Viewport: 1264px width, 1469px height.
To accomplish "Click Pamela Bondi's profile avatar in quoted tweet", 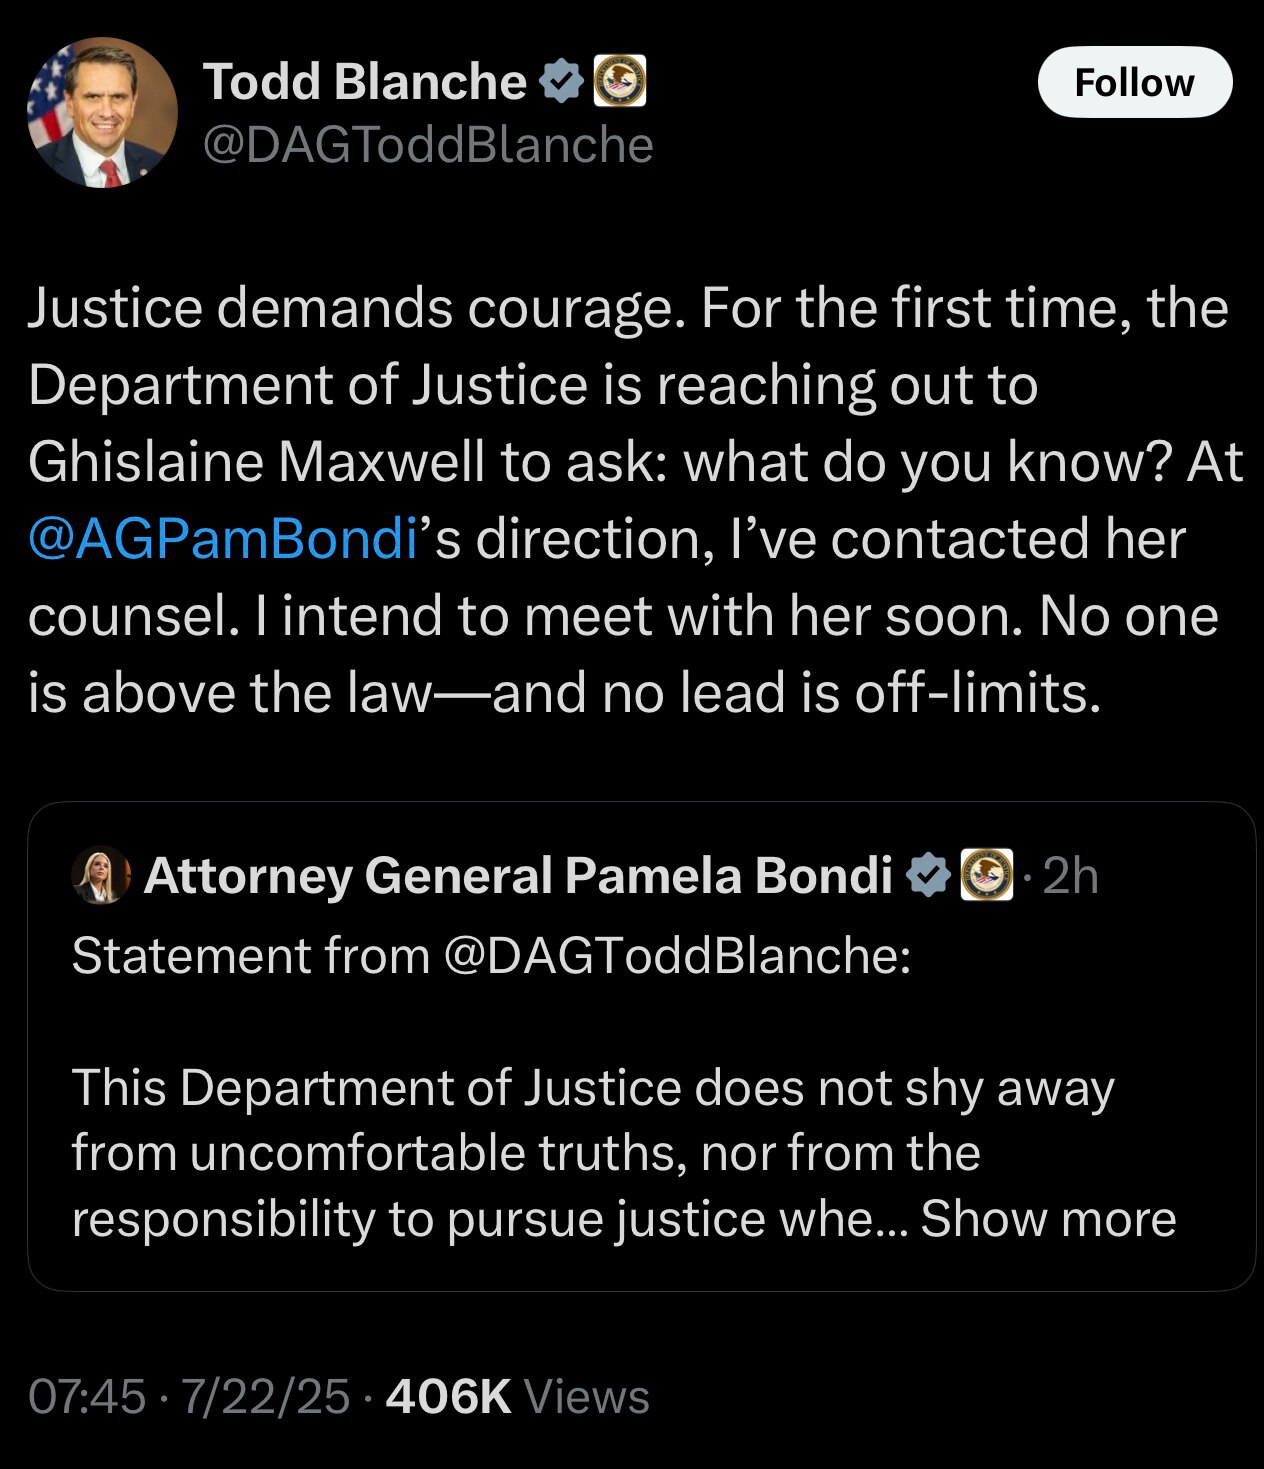I will click(x=99, y=875).
